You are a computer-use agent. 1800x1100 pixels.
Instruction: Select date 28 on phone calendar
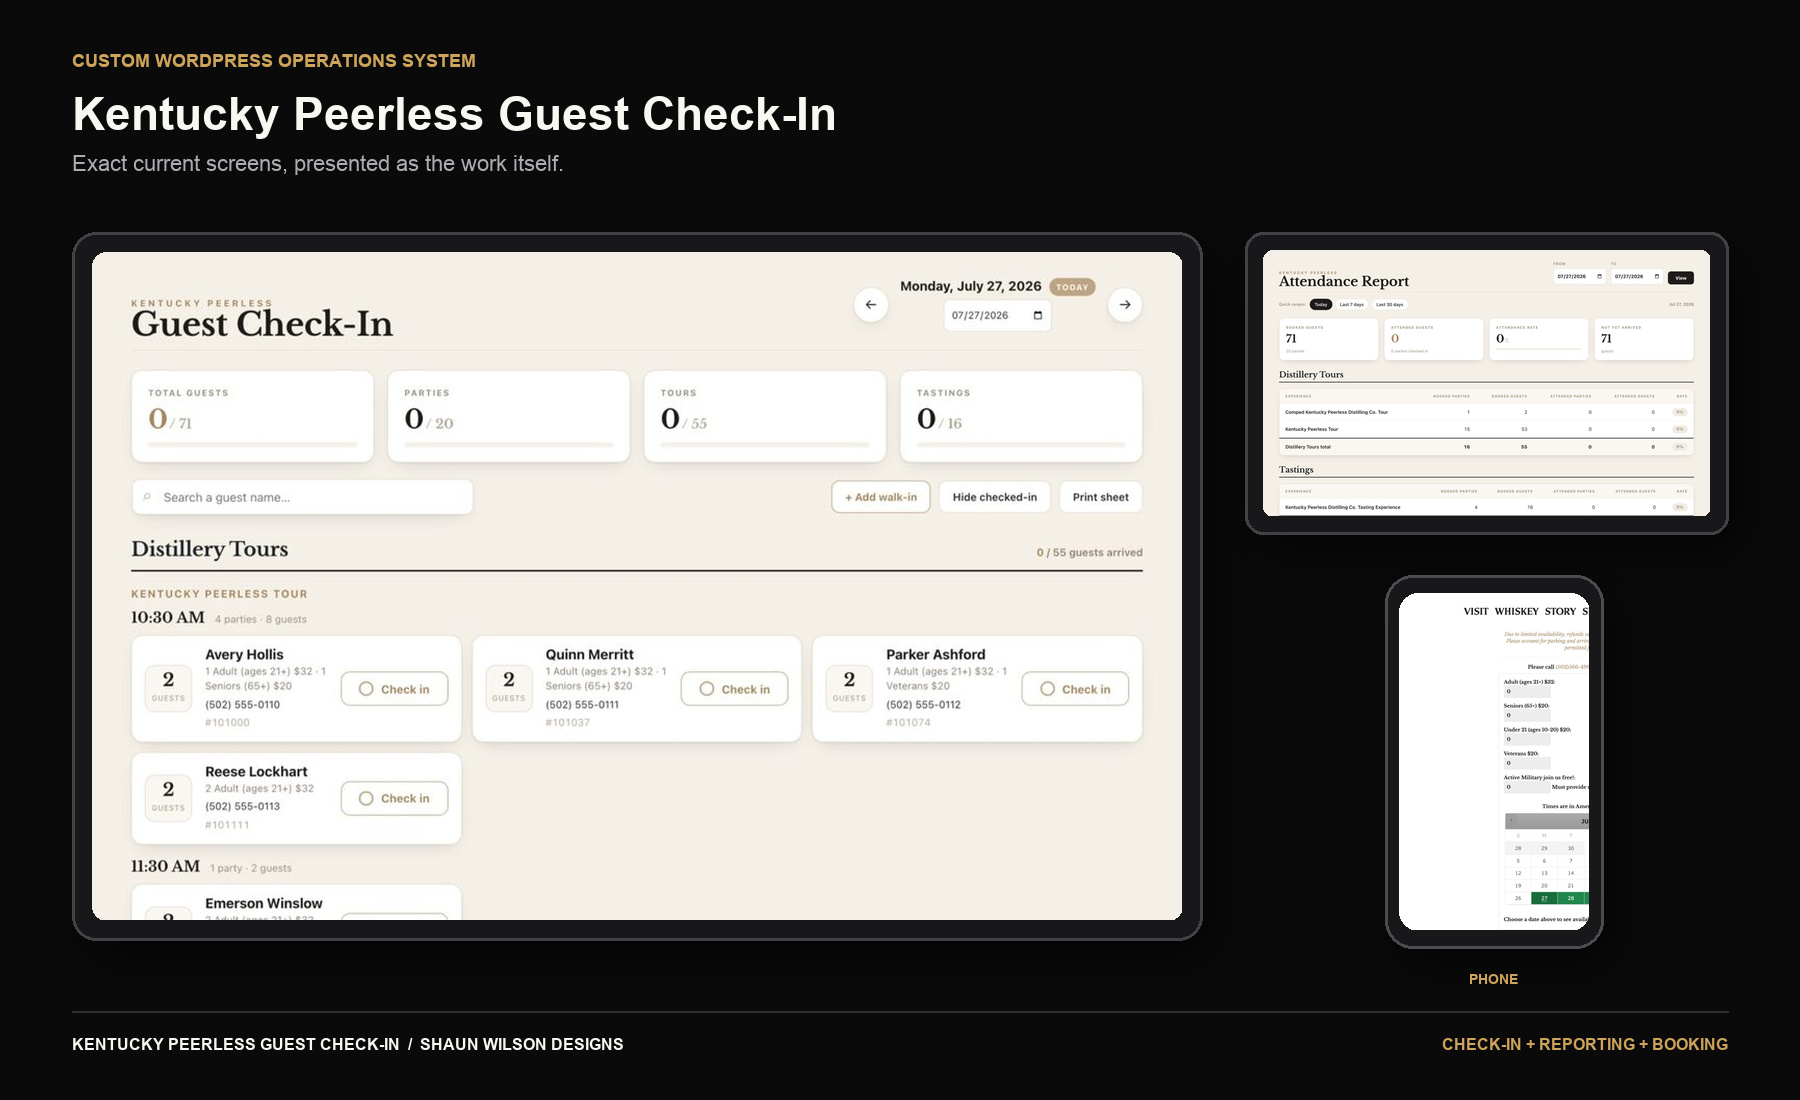1571,898
